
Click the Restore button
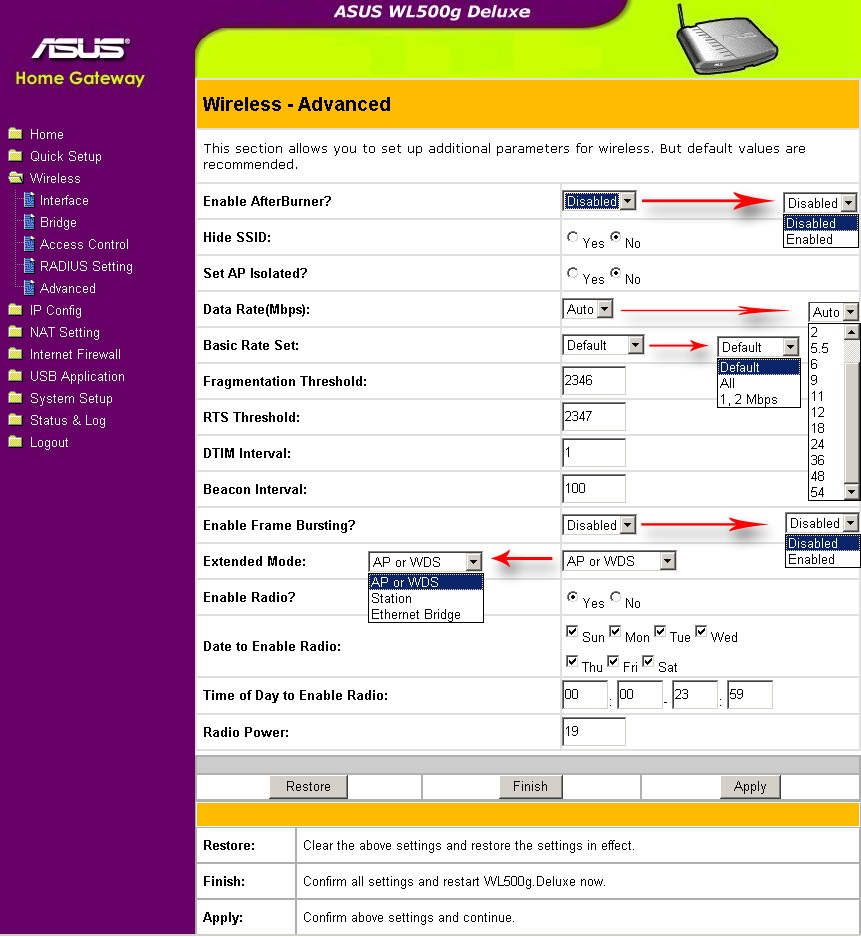pos(308,786)
